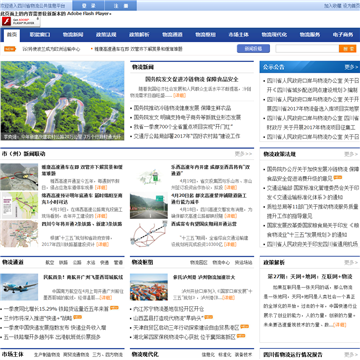Select the 货运场站 tab in 物流枢纽
This screenshot has width=360, height=360.
[x=244, y=263]
